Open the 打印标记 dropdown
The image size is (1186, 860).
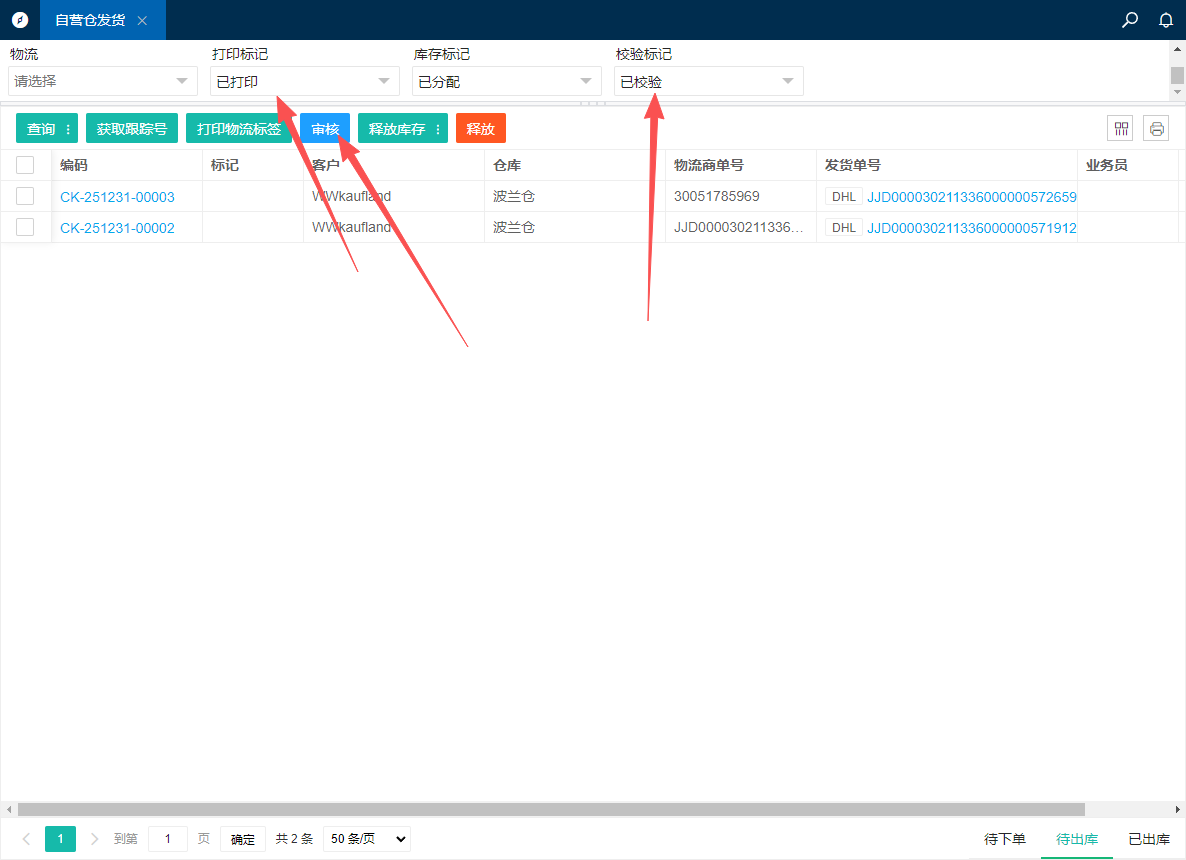click(304, 81)
